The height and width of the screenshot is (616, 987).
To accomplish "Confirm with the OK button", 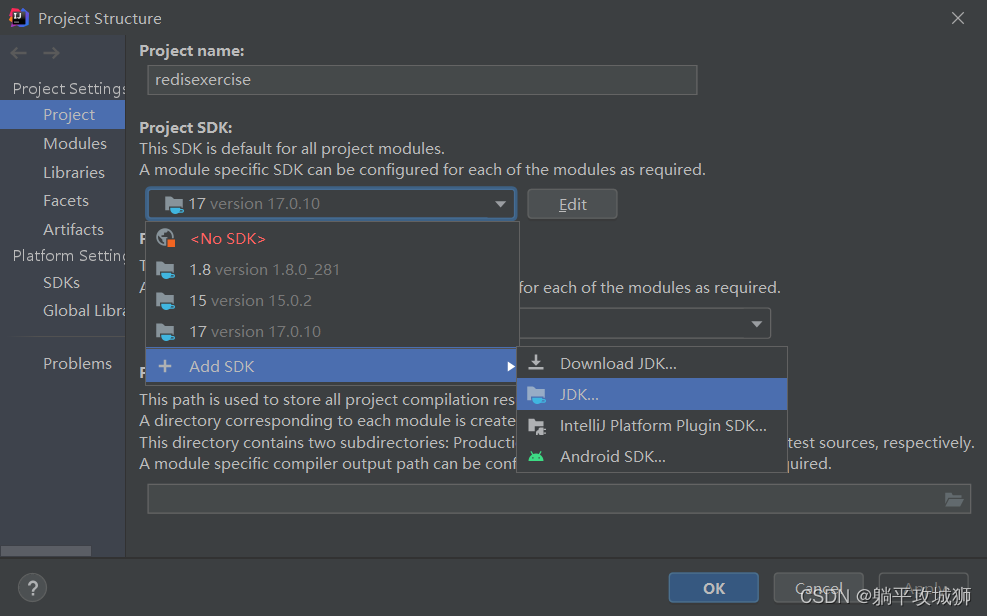I will point(713,588).
